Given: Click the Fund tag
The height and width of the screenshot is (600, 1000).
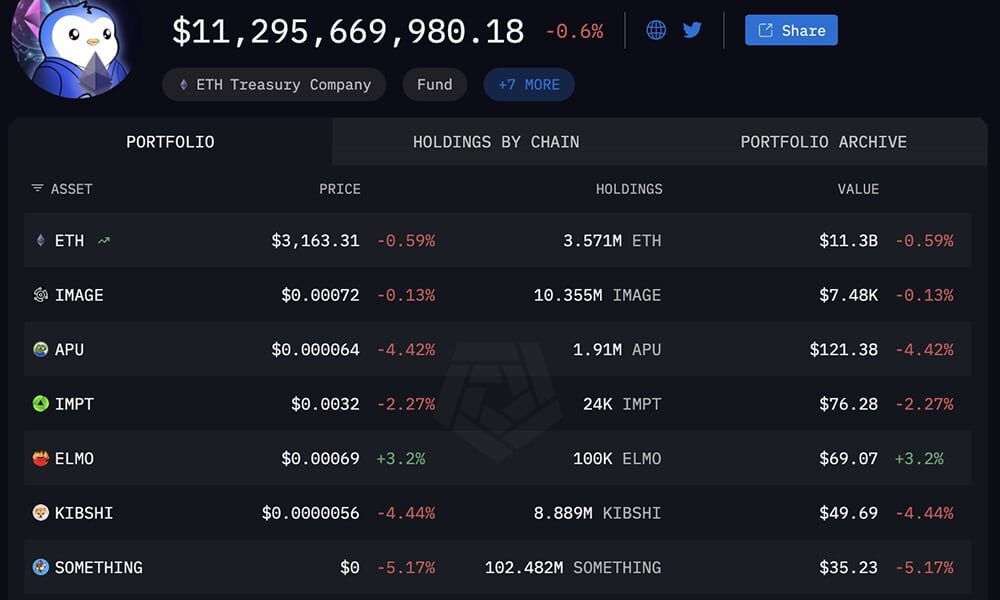Looking at the screenshot, I should click(x=434, y=85).
